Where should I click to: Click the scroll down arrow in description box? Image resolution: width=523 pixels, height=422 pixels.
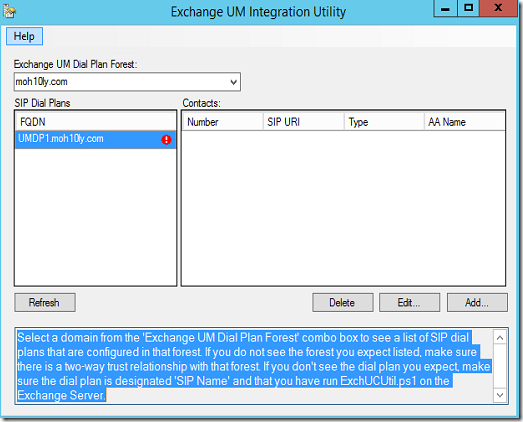tap(500, 395)
